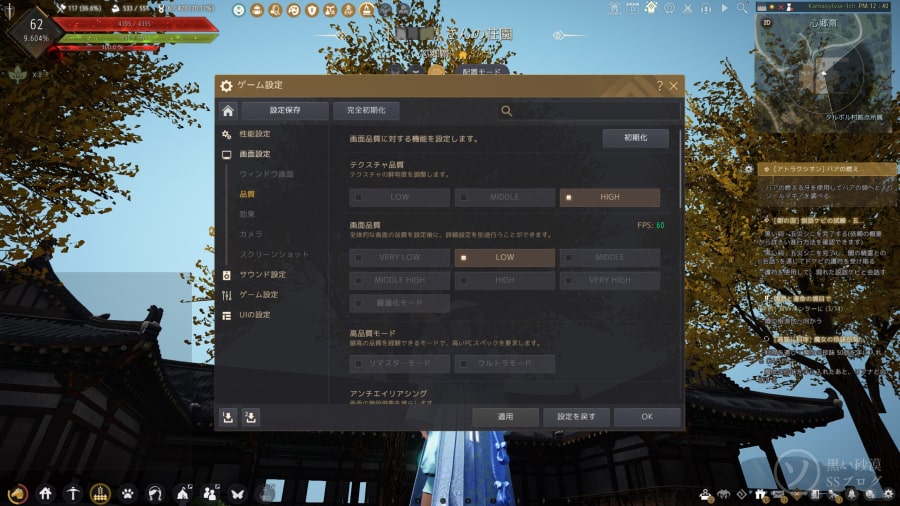Toggle the 最適化モード option
Viewport: 900px width, 506px height.
tap(399, 303)
